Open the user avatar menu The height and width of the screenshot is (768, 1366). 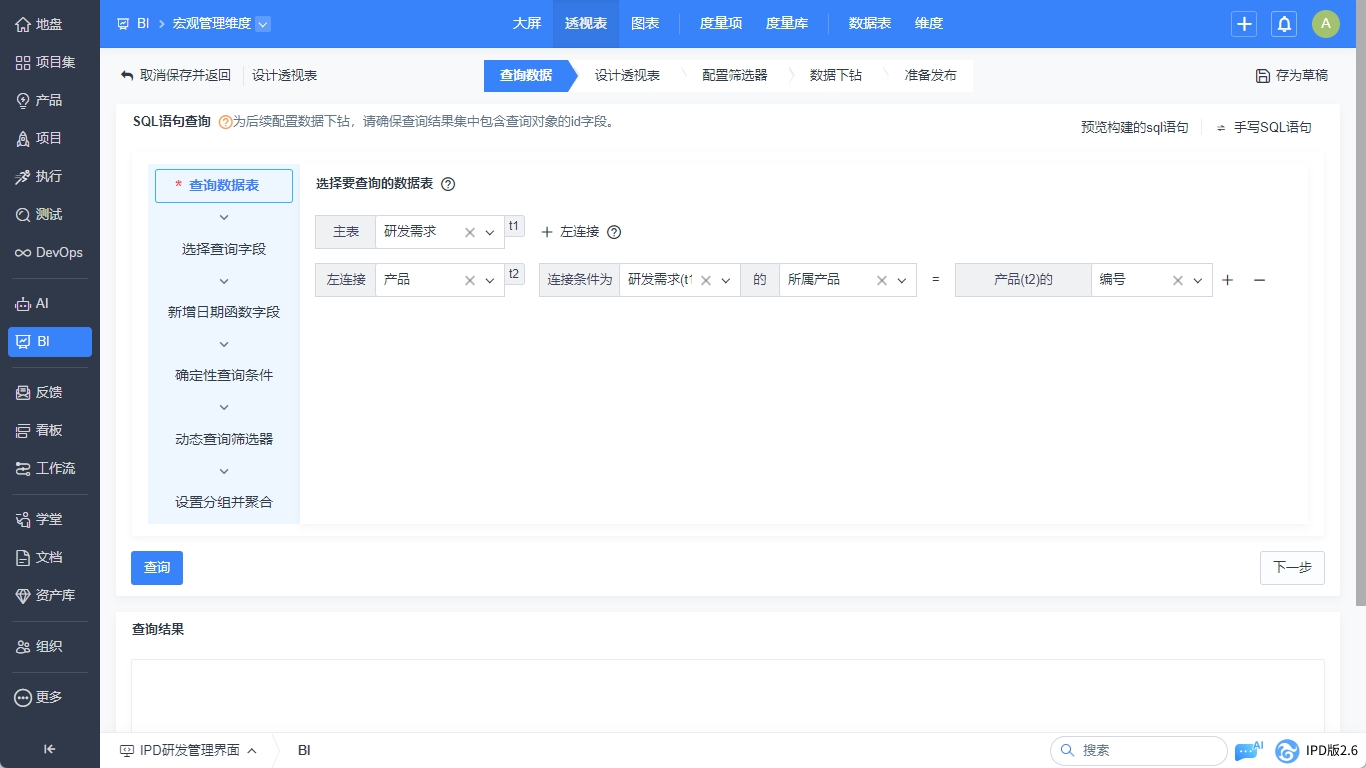(x=1325, y=24)
